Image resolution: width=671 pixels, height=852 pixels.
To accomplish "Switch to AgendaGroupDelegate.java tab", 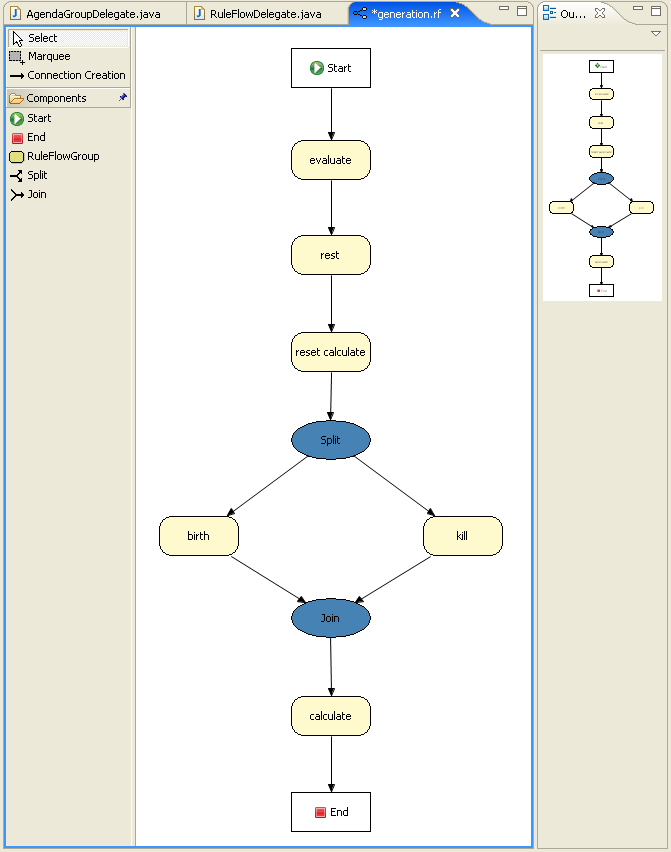I will pyautogui.click(x=93, y=14).
